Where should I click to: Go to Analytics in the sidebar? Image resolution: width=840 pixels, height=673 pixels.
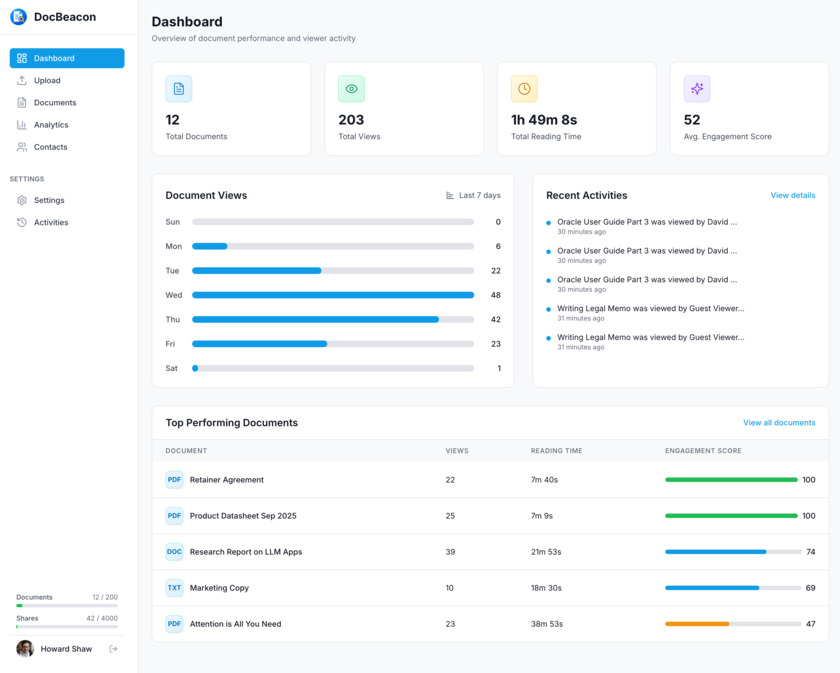(51, 125)
